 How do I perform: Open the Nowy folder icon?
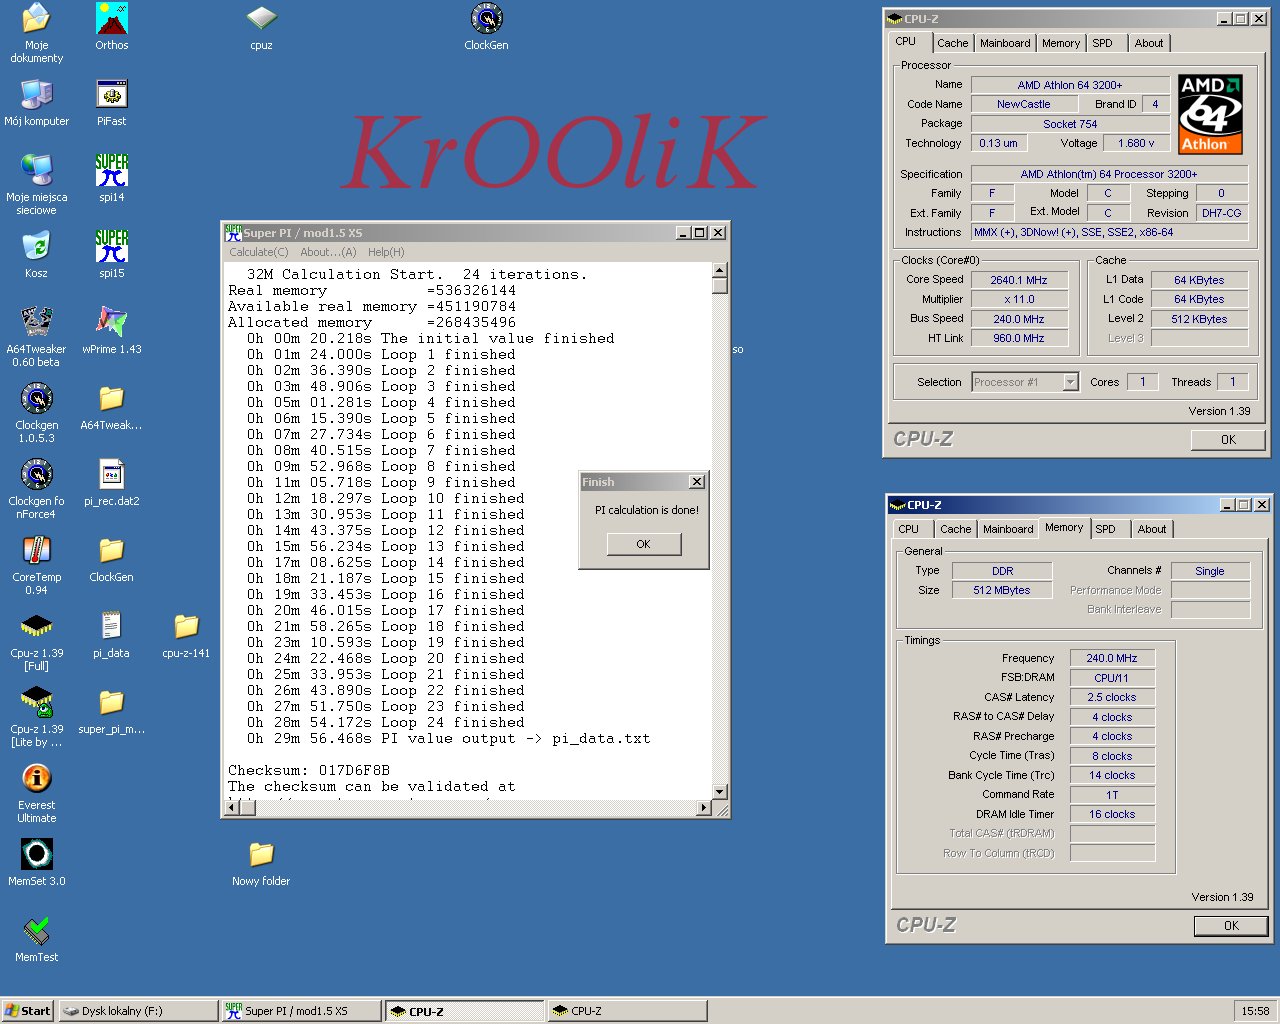tap(261, 863)
